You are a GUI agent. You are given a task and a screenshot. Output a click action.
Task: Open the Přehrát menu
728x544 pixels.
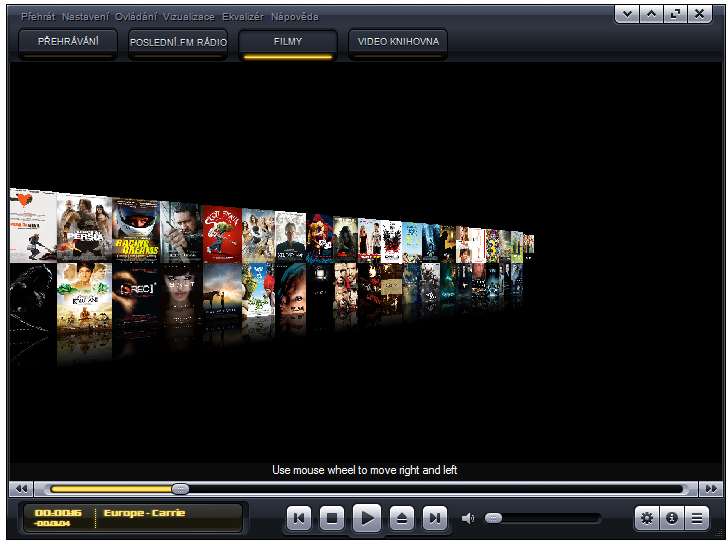point(38,17)
